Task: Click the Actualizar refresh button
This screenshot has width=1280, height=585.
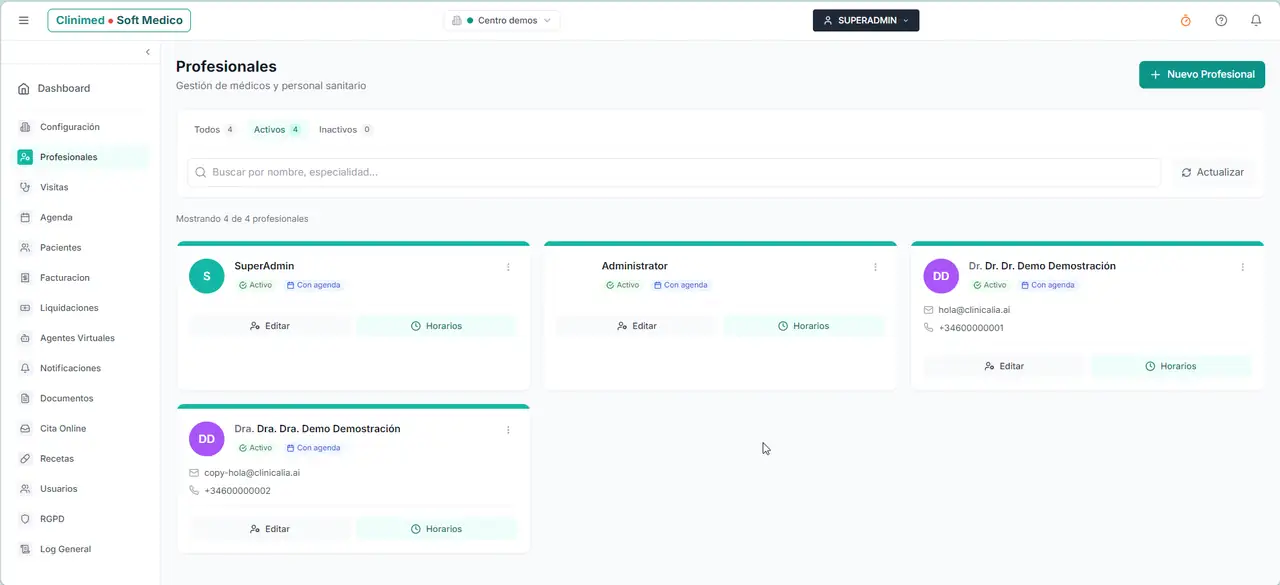Action: (x=1213, y=172)
